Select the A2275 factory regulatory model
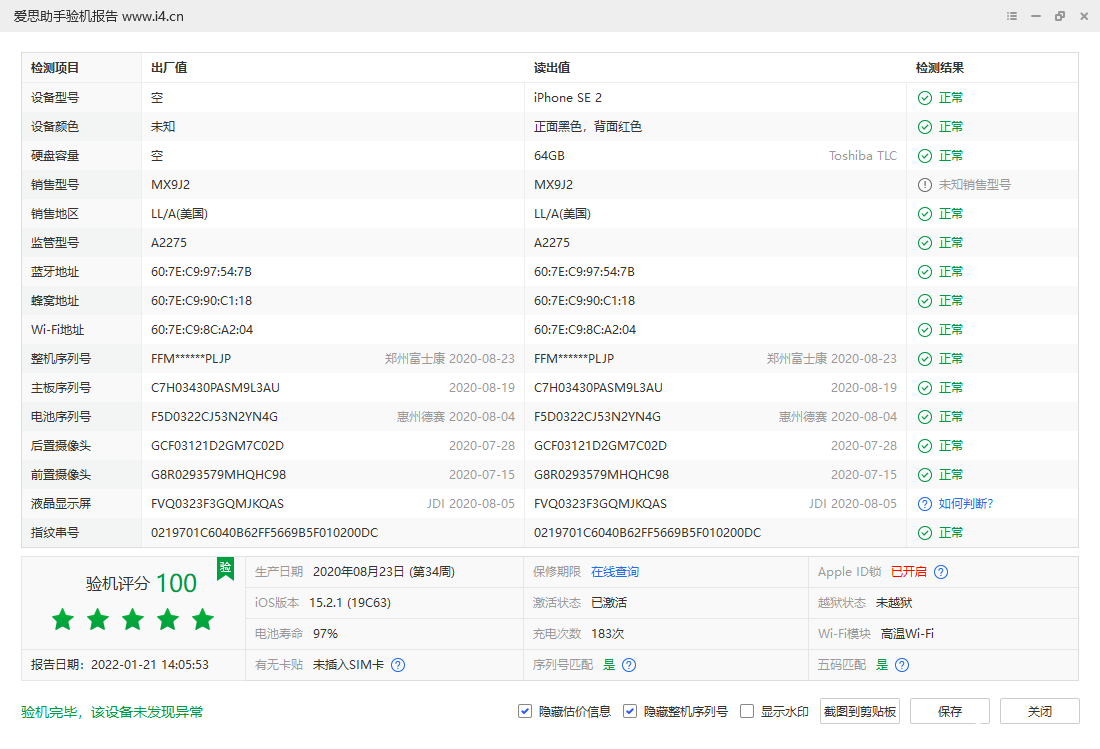 click(169, 243)
